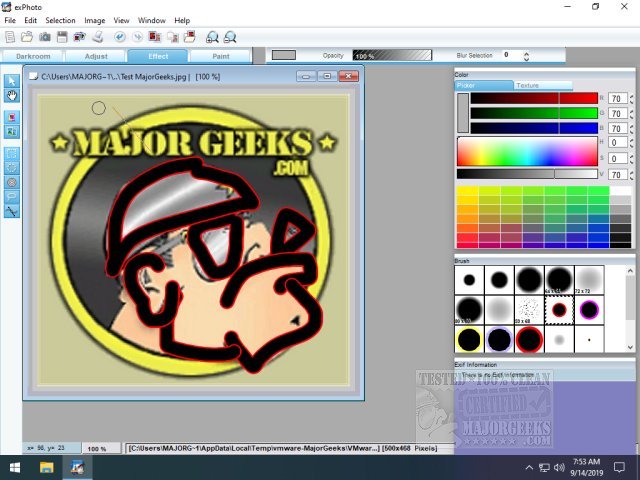Click the H value input field
The image size is (640, 480).
click(x=617, y=142)
